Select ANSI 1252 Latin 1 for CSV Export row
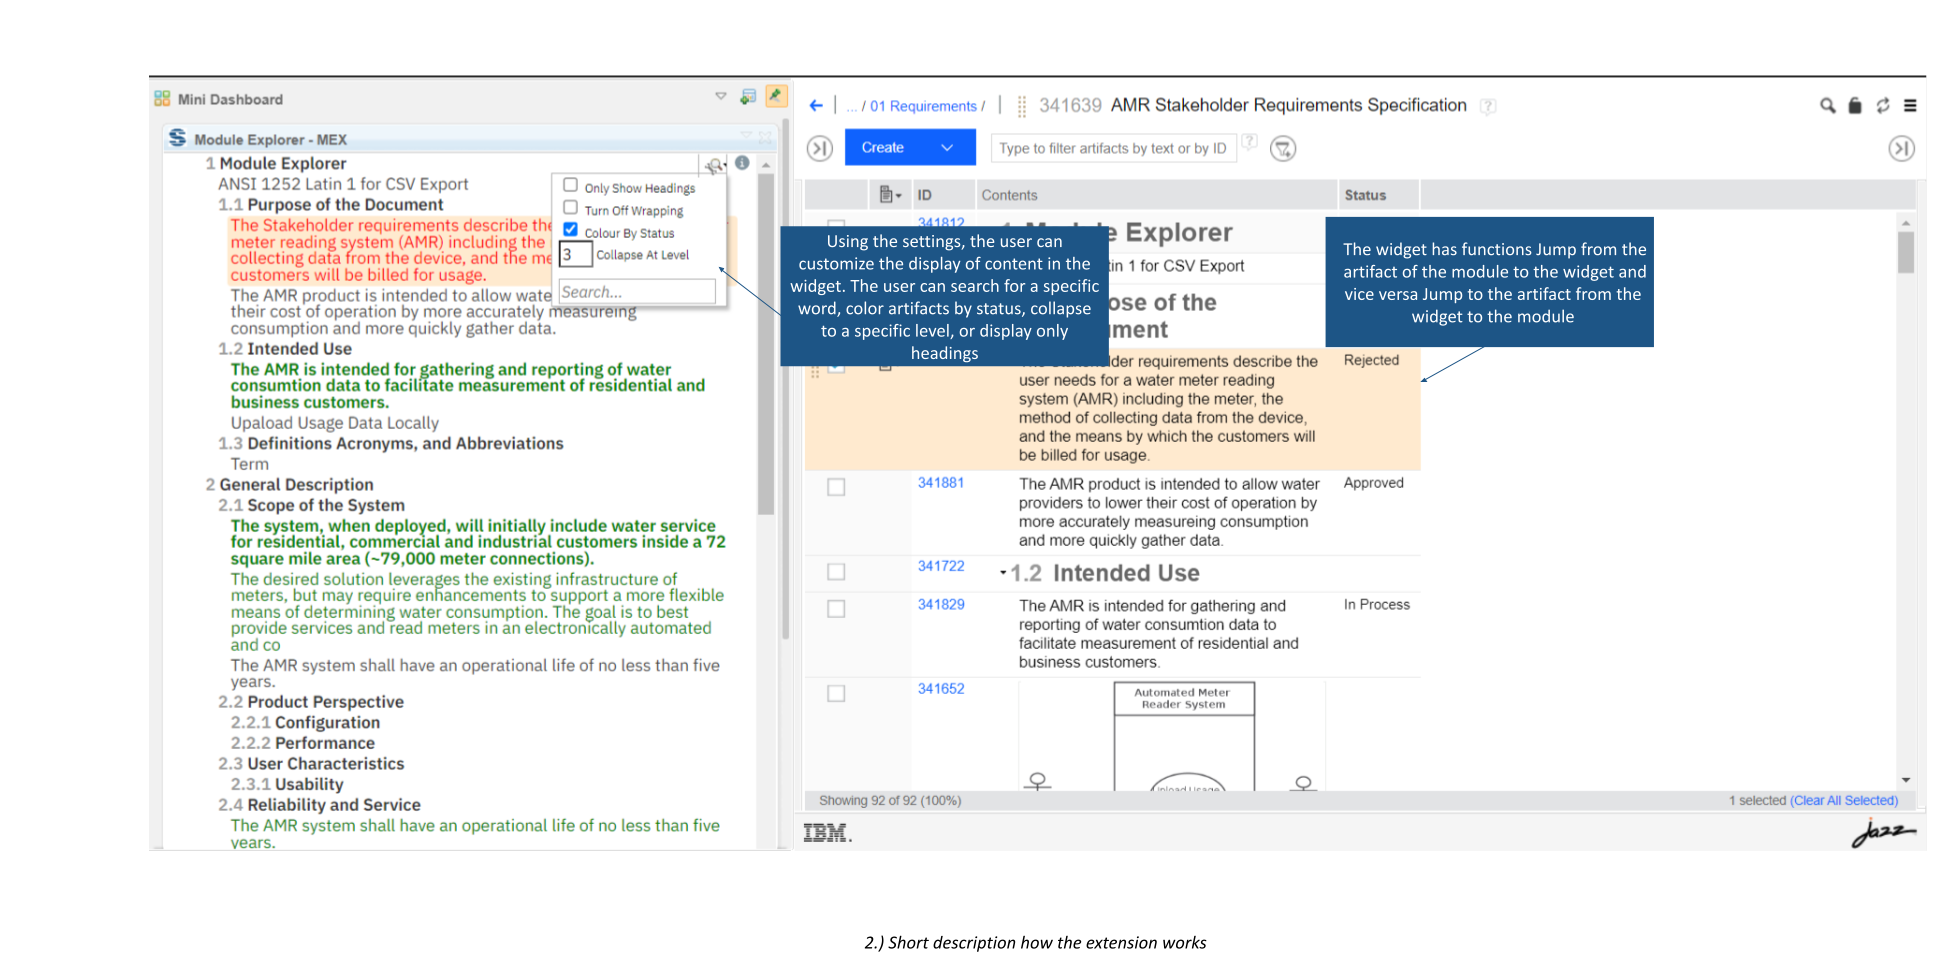This screenshot has height=980, width=1950. point(343,184)
